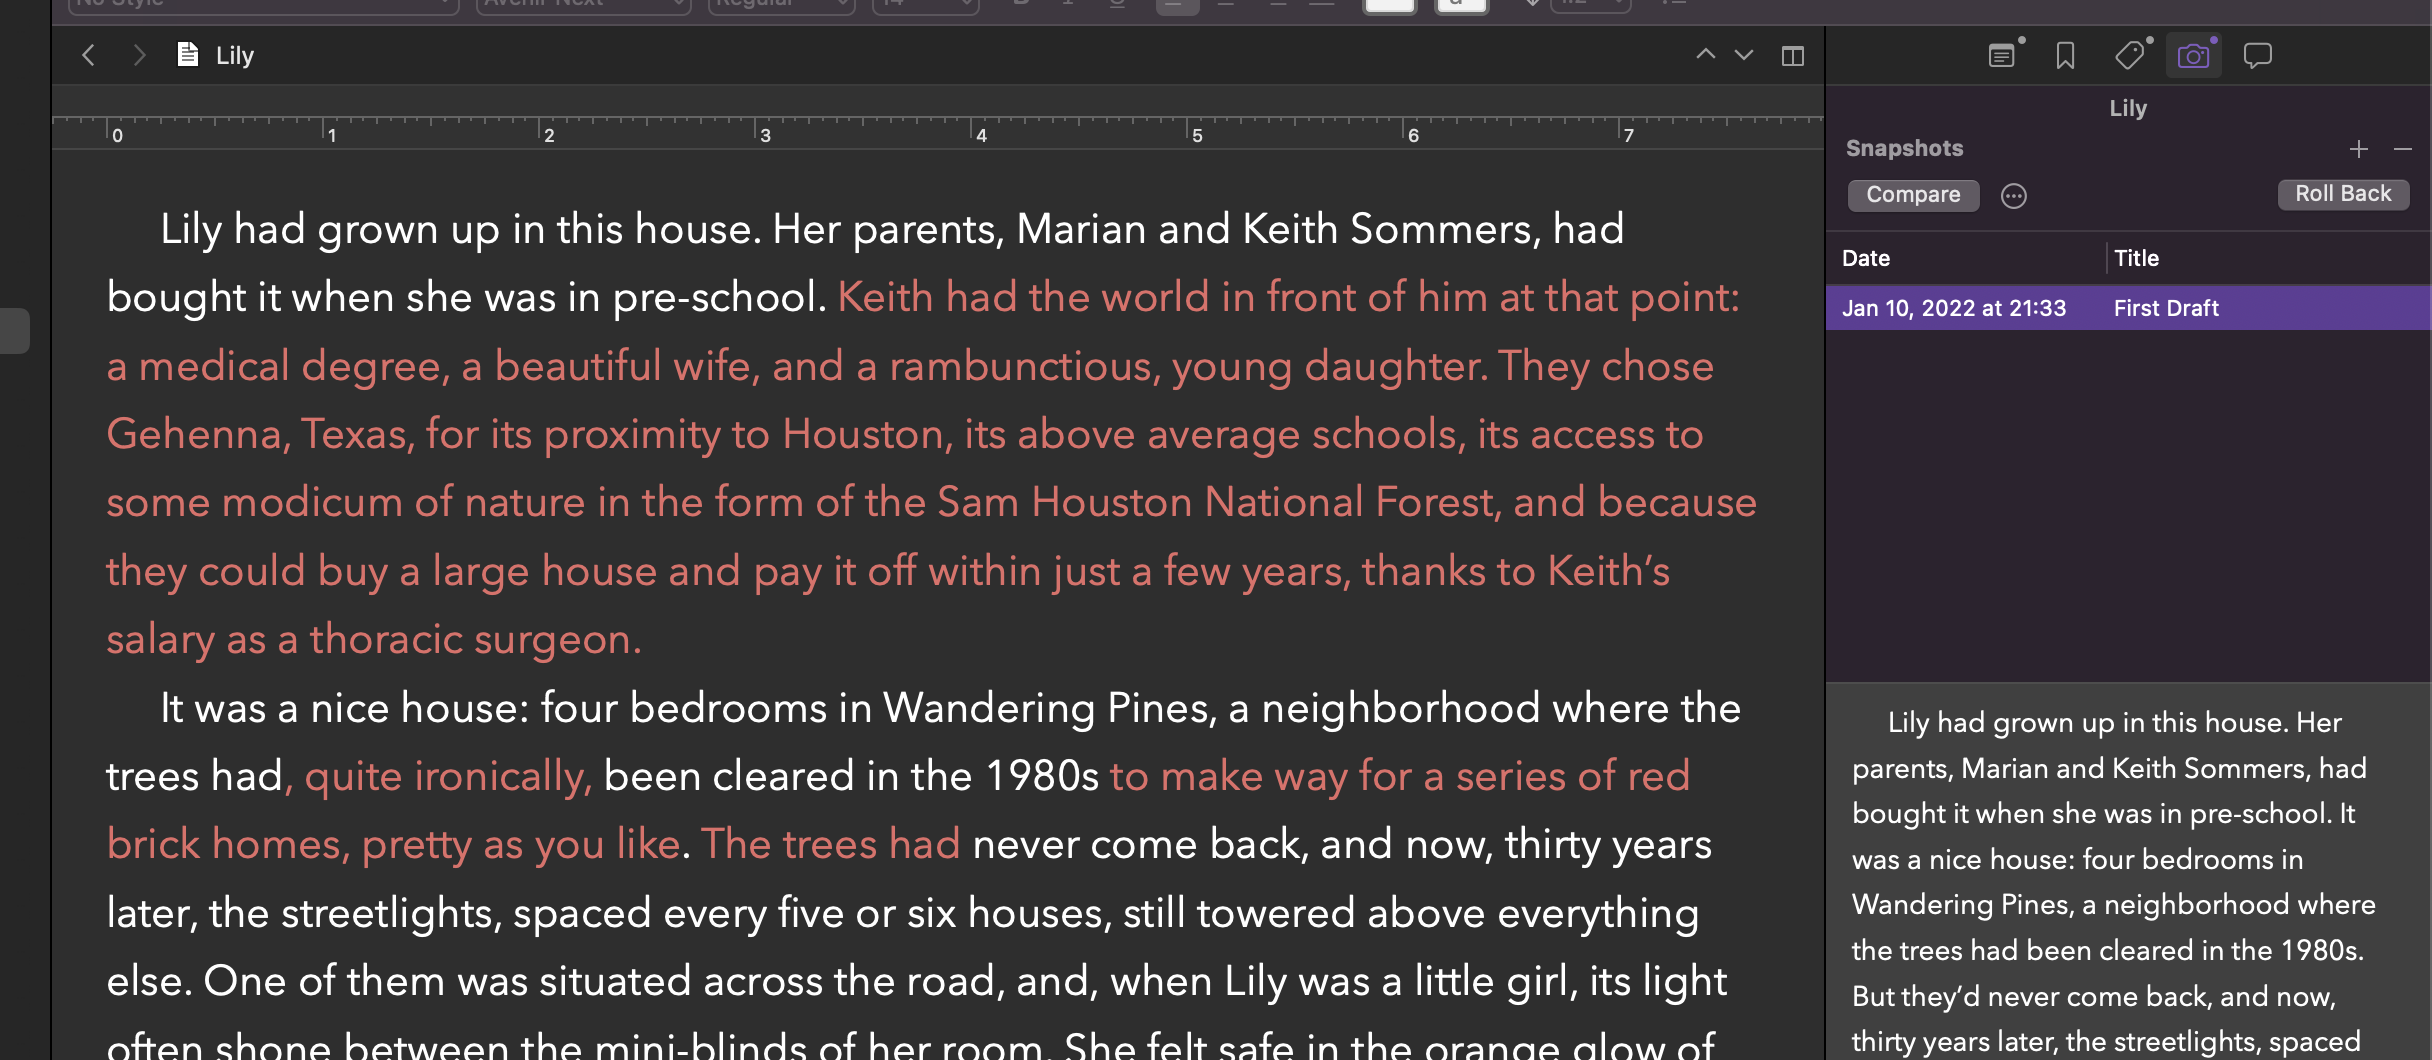Jump to next document with down chevron
2432x1060 pixels.
click(x=1744, y=55)
